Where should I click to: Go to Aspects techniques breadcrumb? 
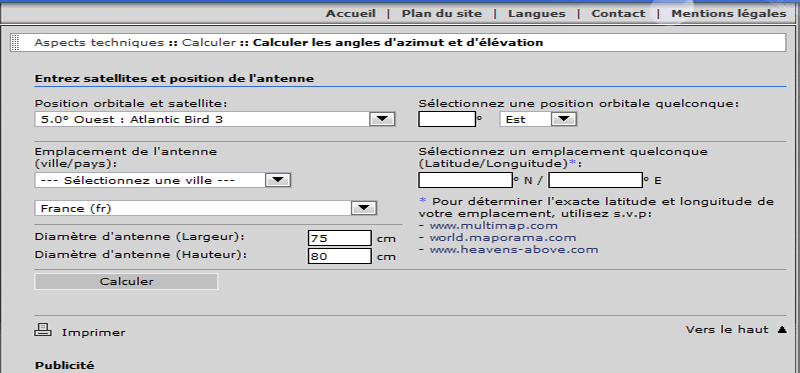click(99, 43)
